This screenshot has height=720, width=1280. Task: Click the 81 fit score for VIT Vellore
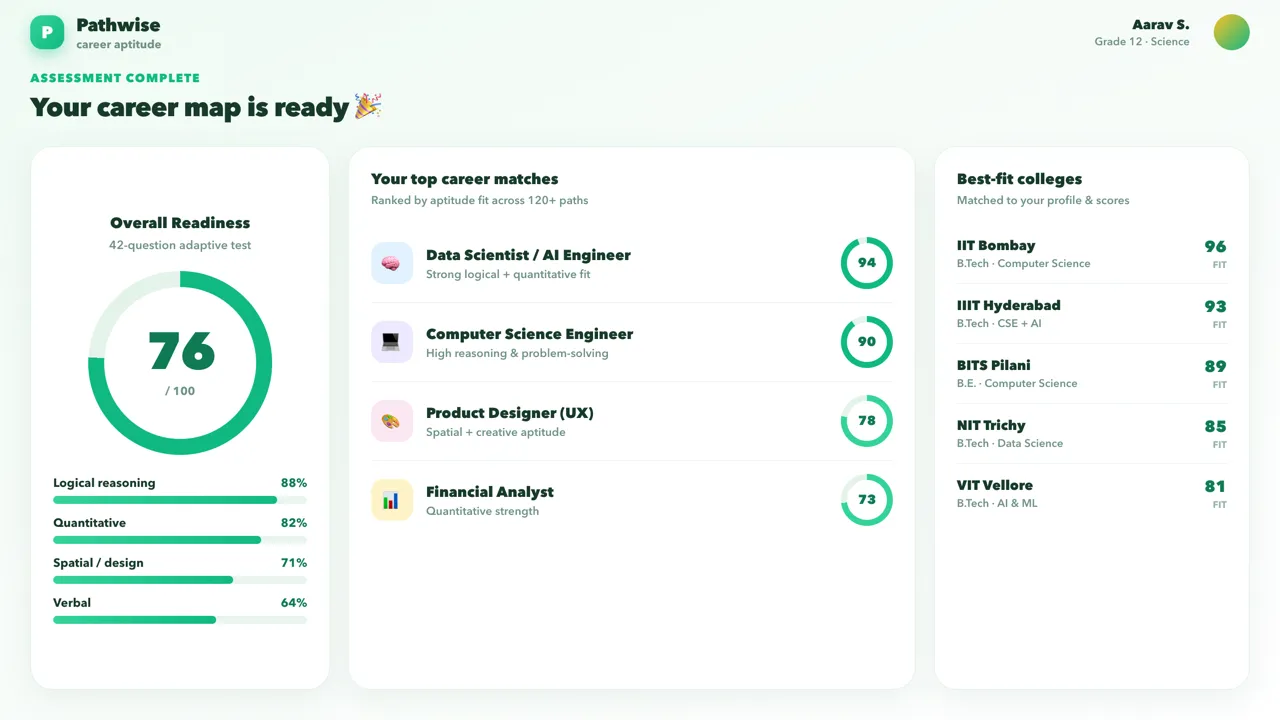point(1215,487)
